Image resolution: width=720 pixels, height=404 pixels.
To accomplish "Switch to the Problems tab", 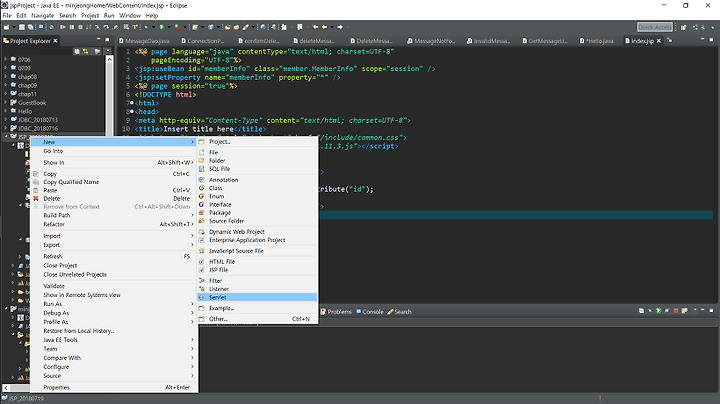I will (336, 312).
